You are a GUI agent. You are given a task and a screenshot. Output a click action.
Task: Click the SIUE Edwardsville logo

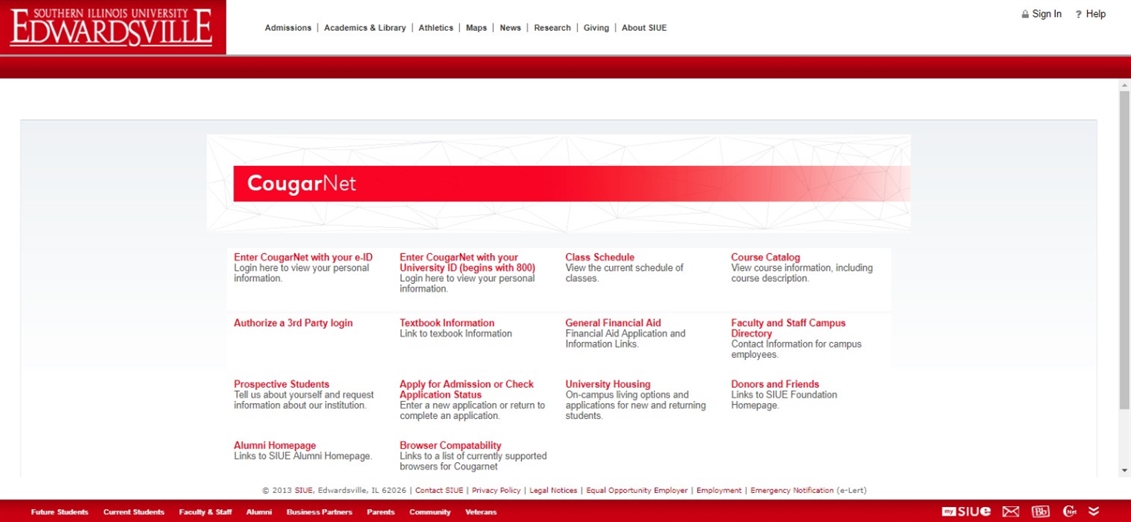[x=112, y=27]
